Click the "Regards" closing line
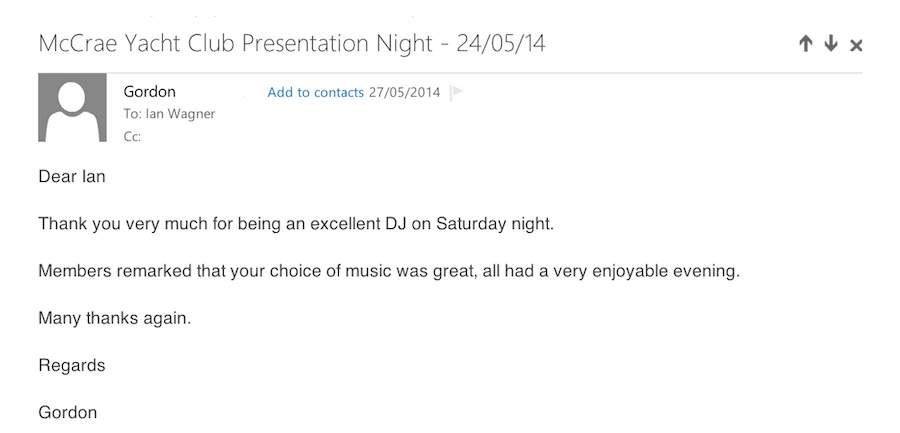The height and width of the screenshot is (433, 900). 72,365
